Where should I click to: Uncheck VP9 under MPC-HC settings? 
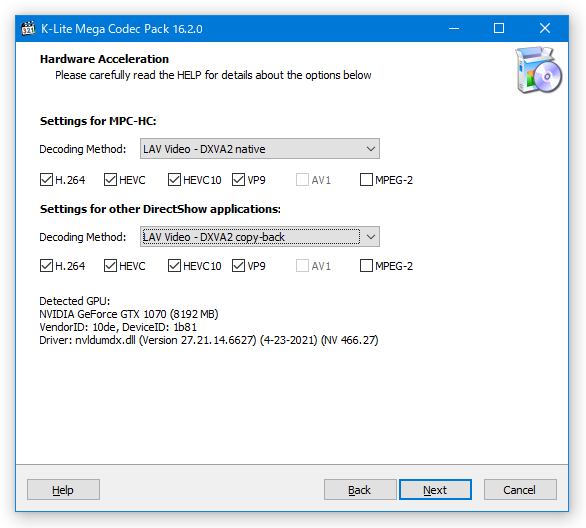pyautogui.click(x=238, y=180)
